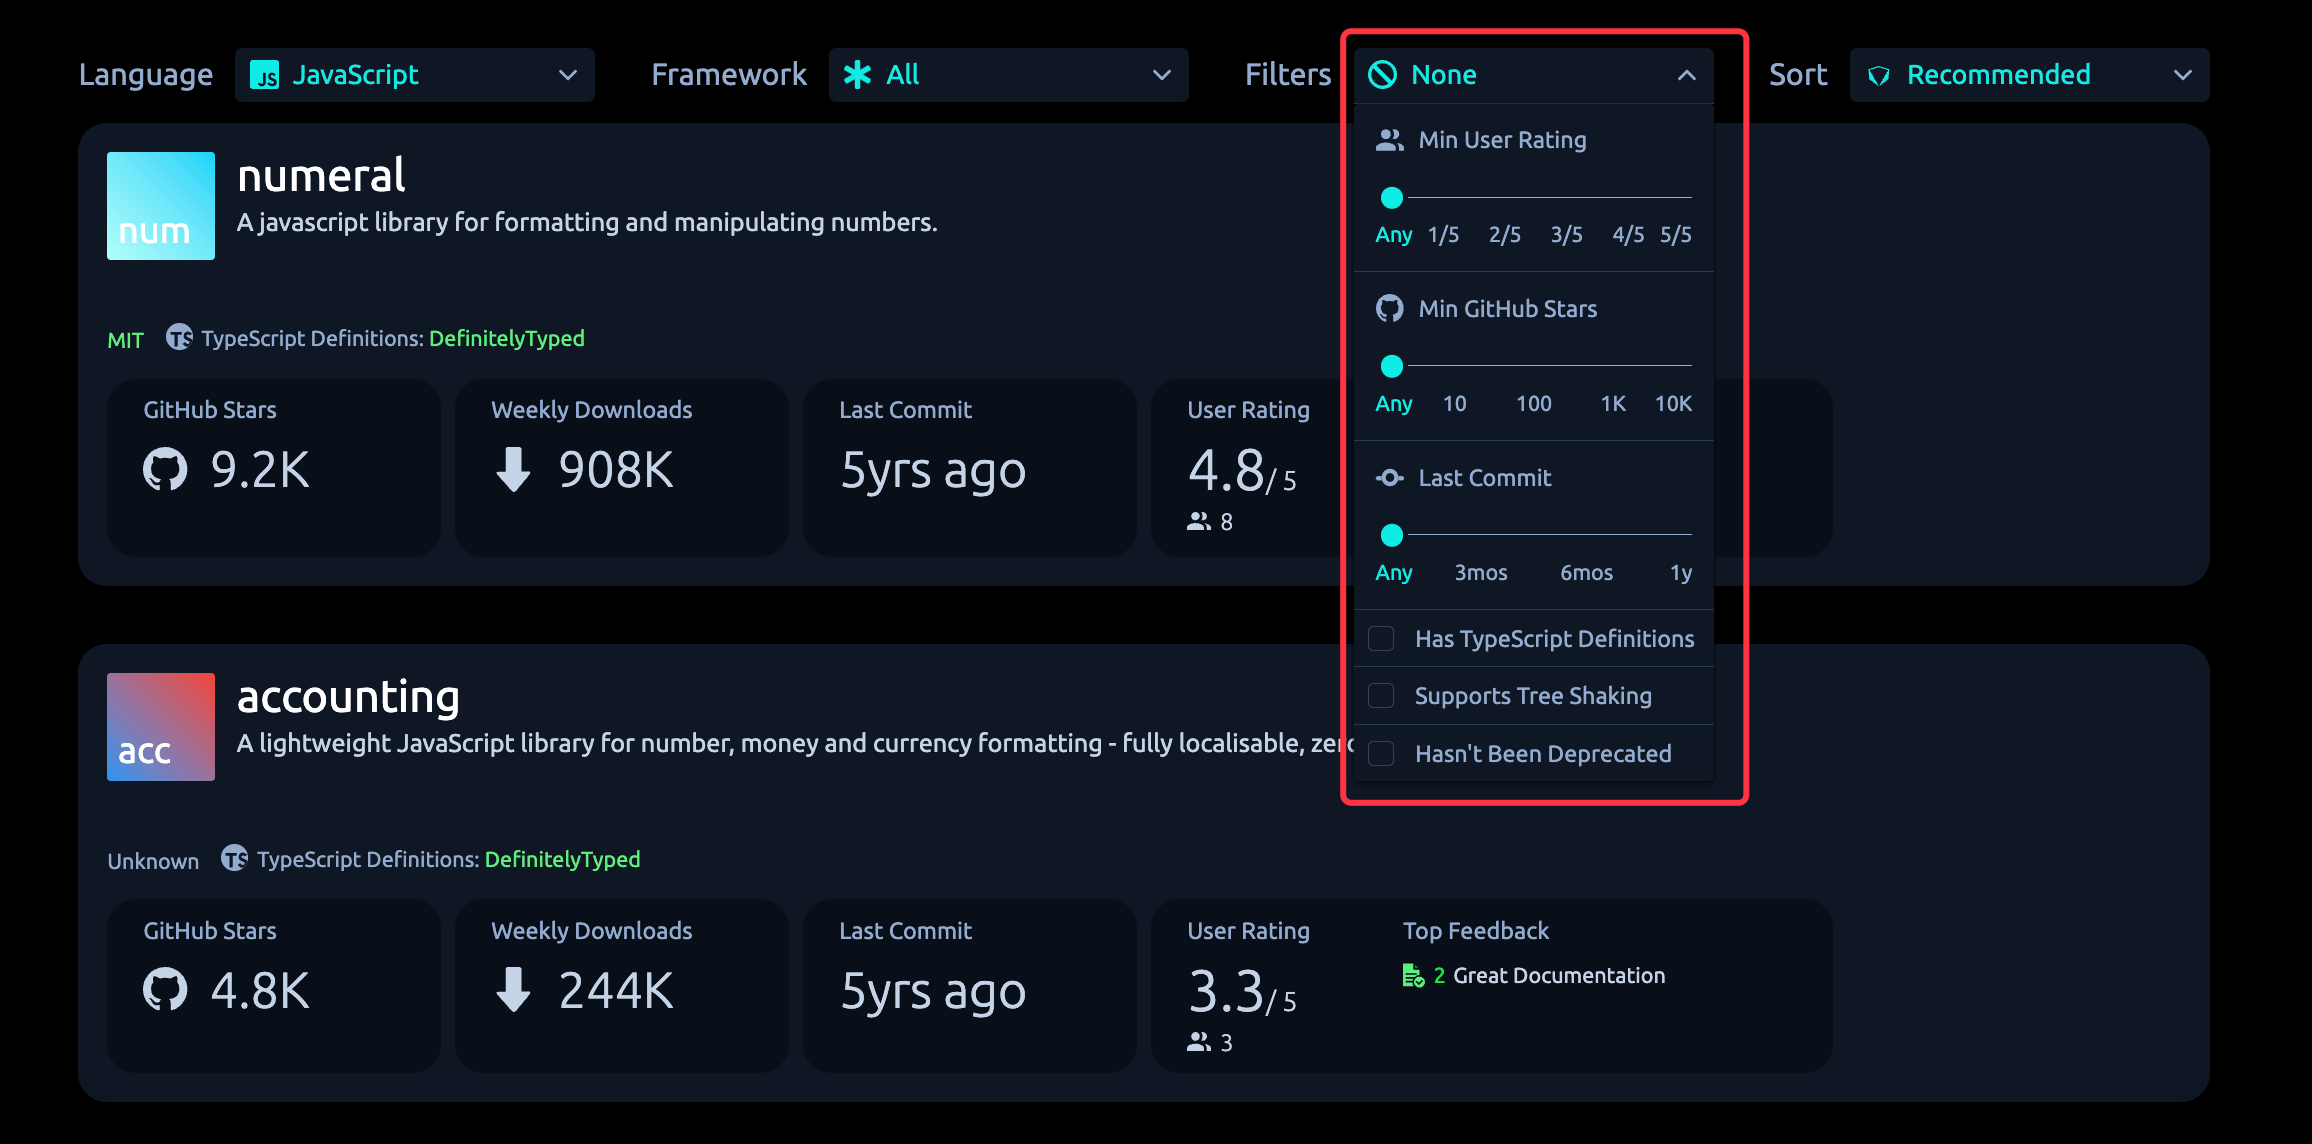Viewport: 2312px width, 1144px height.
Task: Open the JavaScript language dropdown
Action: 414,75
